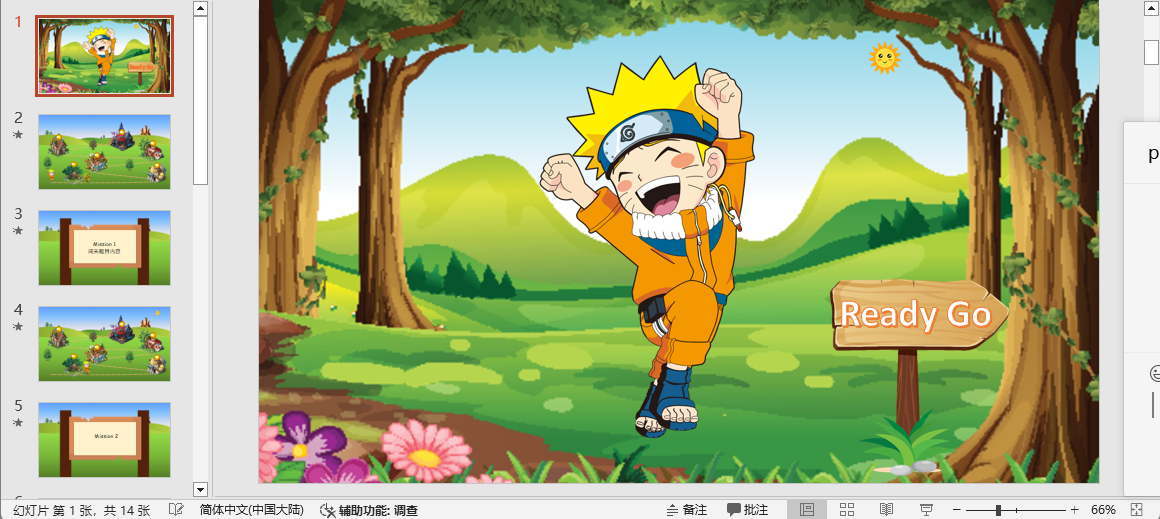Start slideshow from status bar icon
Image resolution: width=1160 pixels, height=519 pixels.
pos(926,510)
